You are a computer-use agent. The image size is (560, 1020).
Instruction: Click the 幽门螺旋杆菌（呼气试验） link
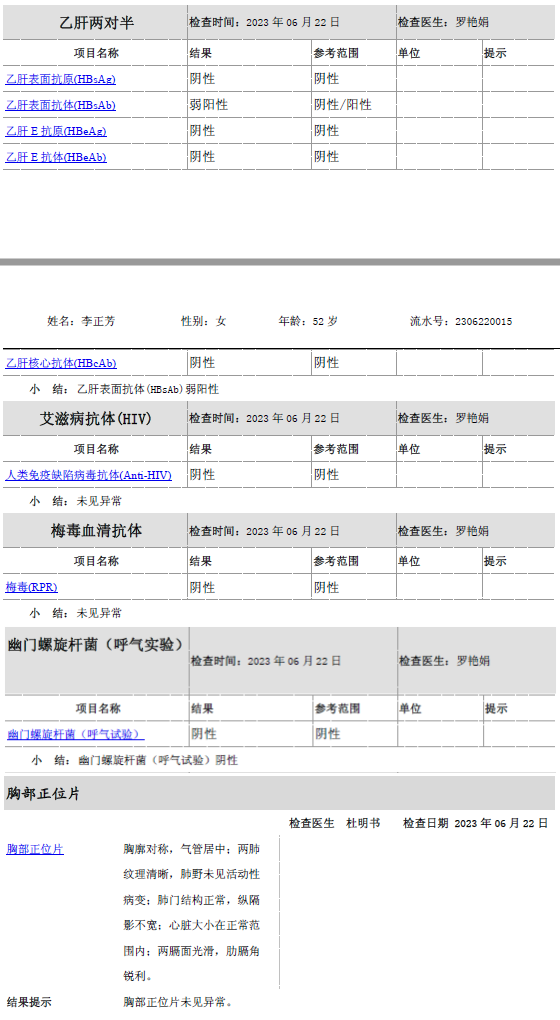(x=75, y=734)
